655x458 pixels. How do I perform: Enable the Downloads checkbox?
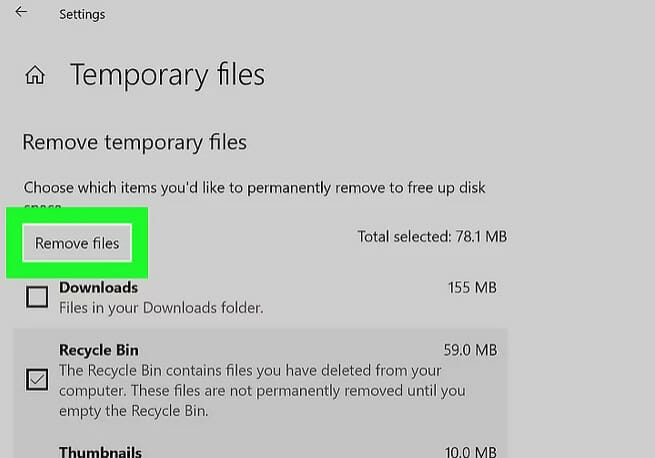(37, 297)
